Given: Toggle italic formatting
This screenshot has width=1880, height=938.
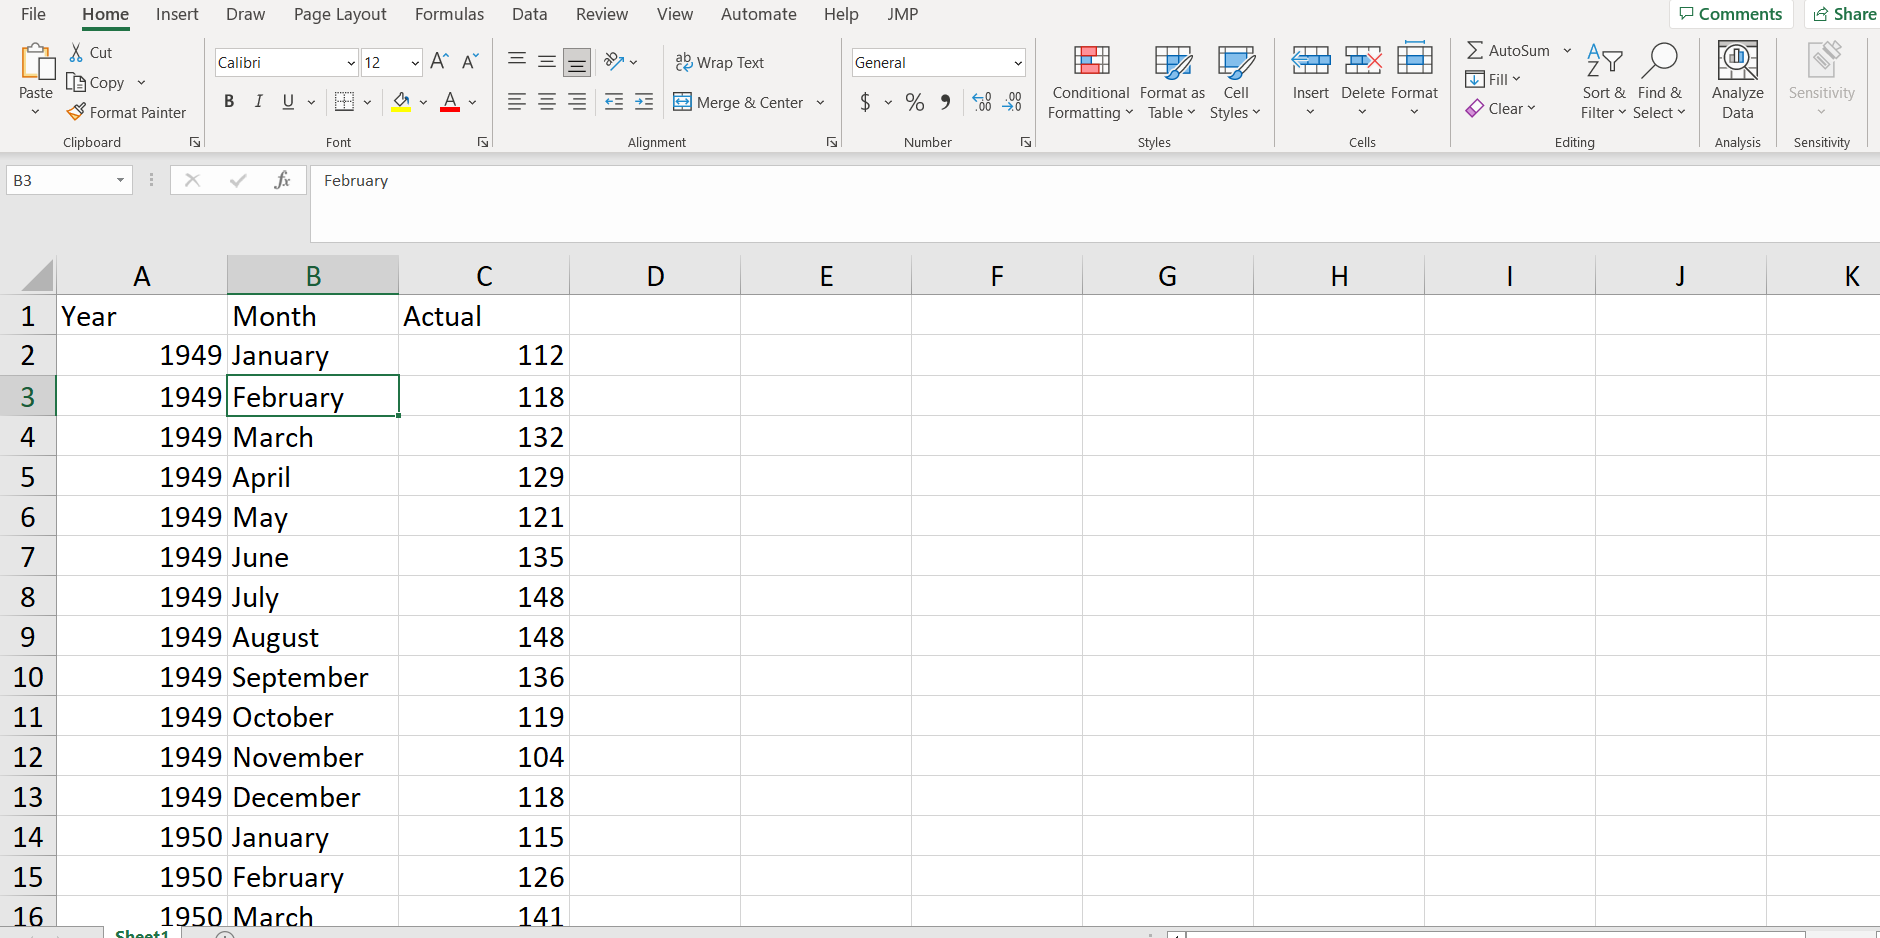Looking at the screenshot, I should (258, 101).
